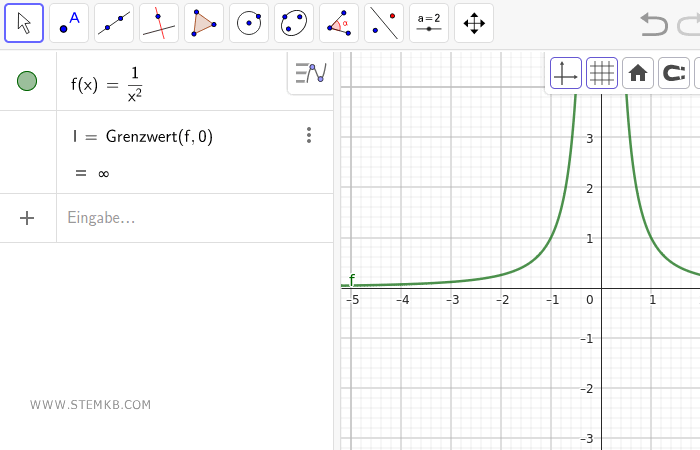Toggle axes display in graphics view

[566, 73]
